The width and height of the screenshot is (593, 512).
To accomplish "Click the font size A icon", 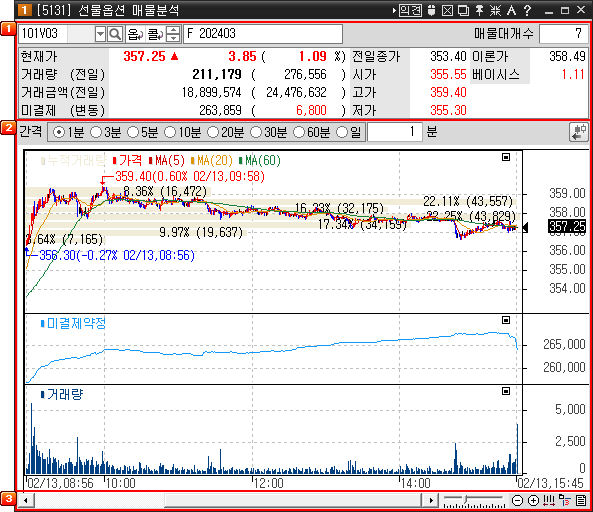I will point(511,10).
